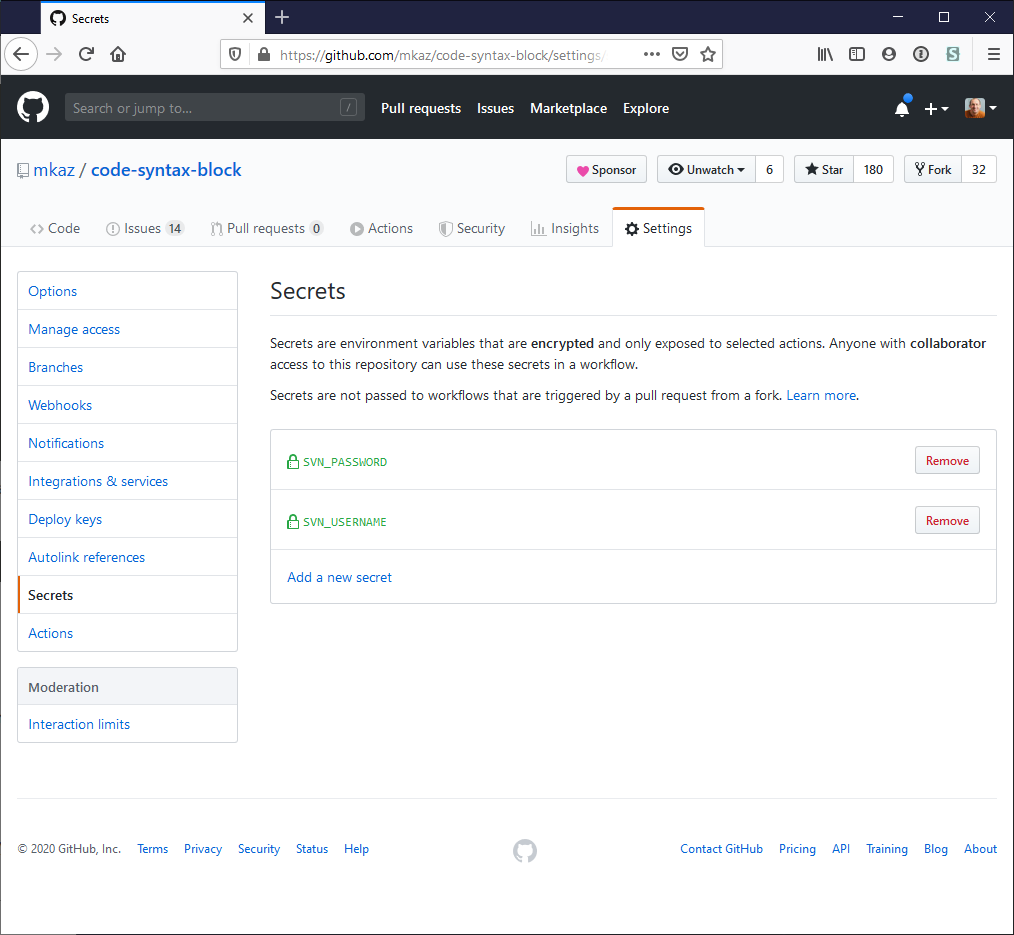This screenshot has width=1014, height=935.
Task: Click the tracking protection shield icon
Action: (235, 54)
